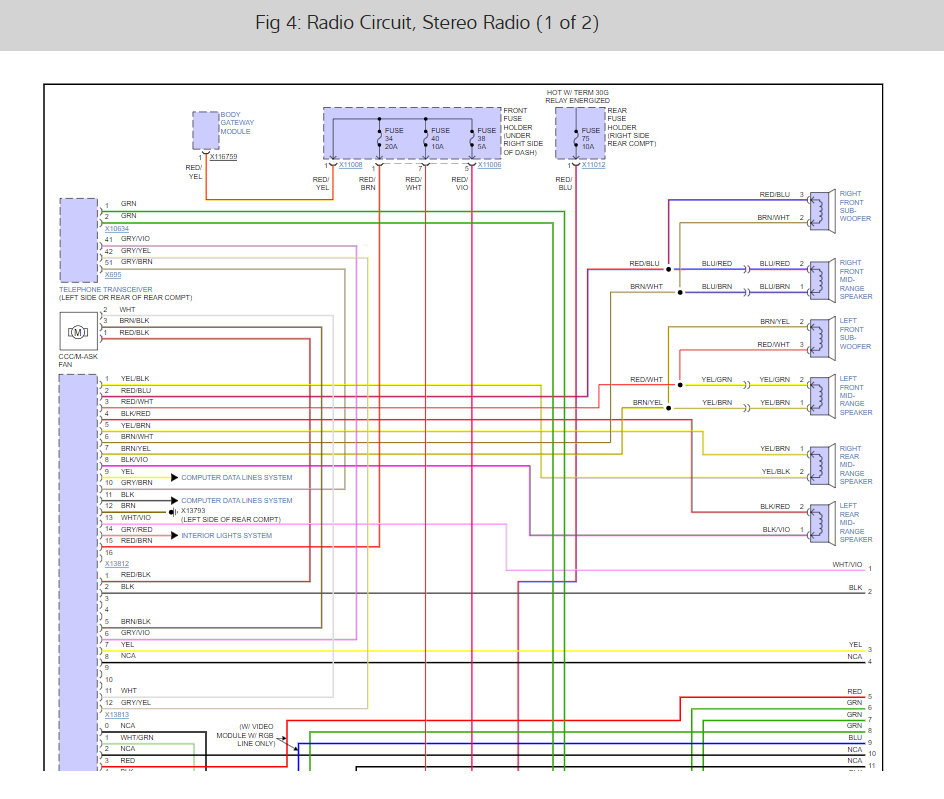Click the Left Rear Mid-Range Speaker label

click(856, 523)
